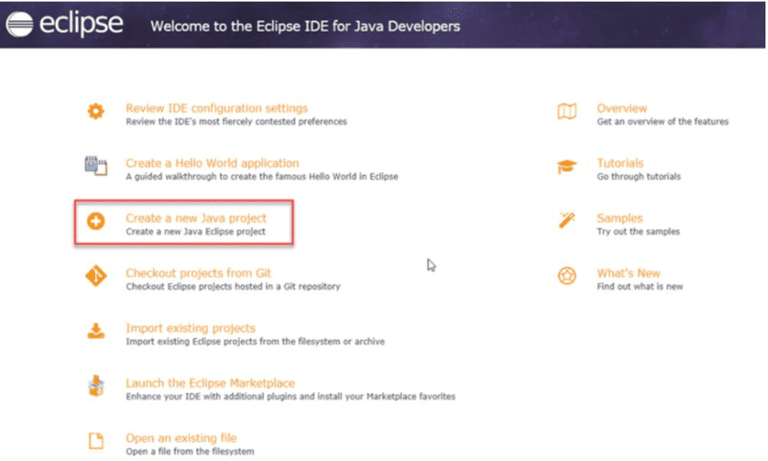768x461 pixels.
Task: Click the Eclipse Marketplace box icon
Action: pyautogui.click(x=96, y=386)
